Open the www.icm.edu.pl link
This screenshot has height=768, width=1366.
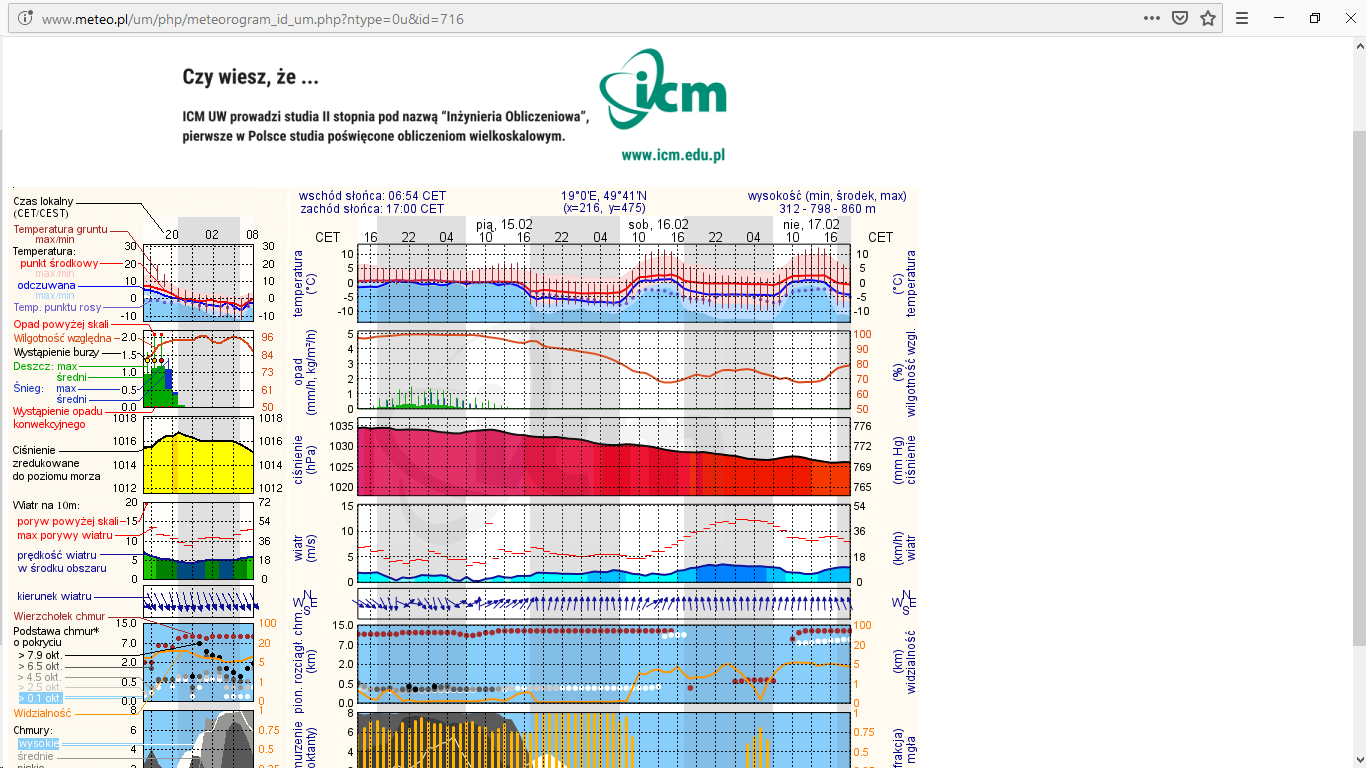[673, 155]
